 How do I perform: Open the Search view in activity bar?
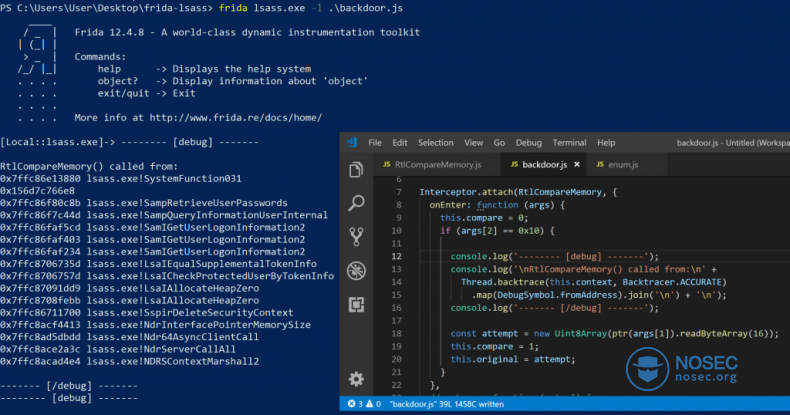coord(356,203)
